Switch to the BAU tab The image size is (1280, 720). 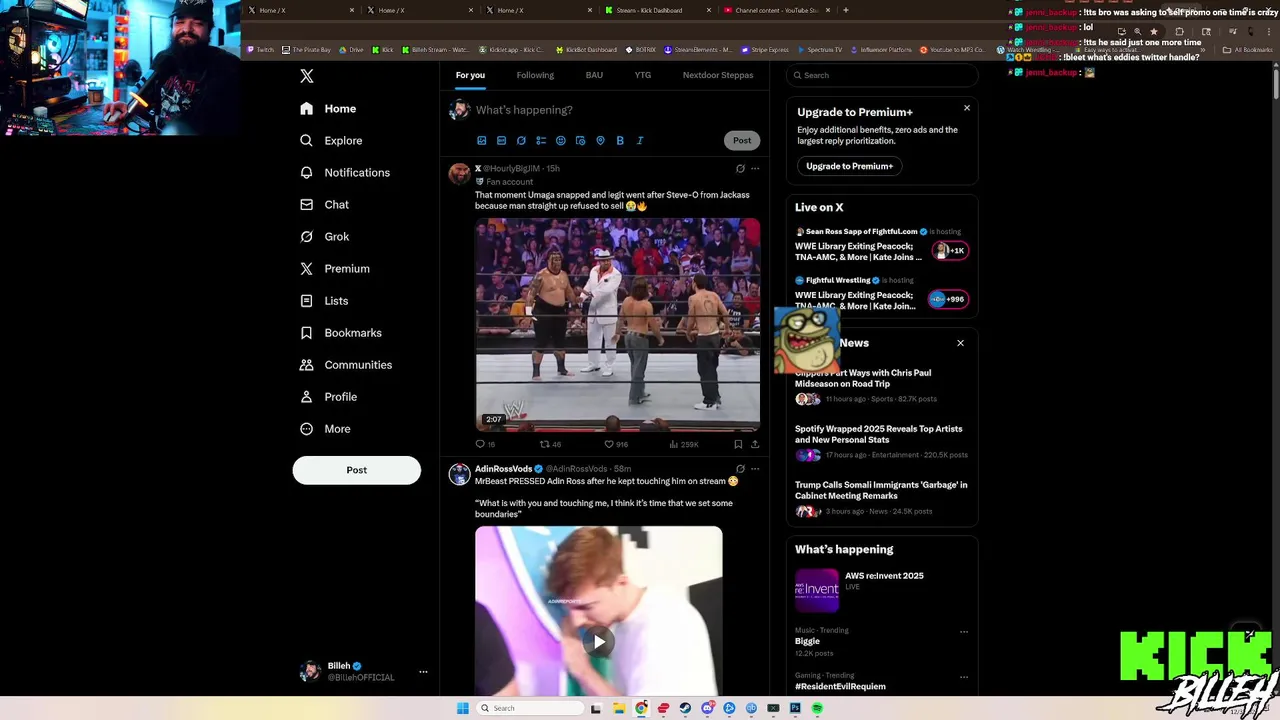coord(594,75)
